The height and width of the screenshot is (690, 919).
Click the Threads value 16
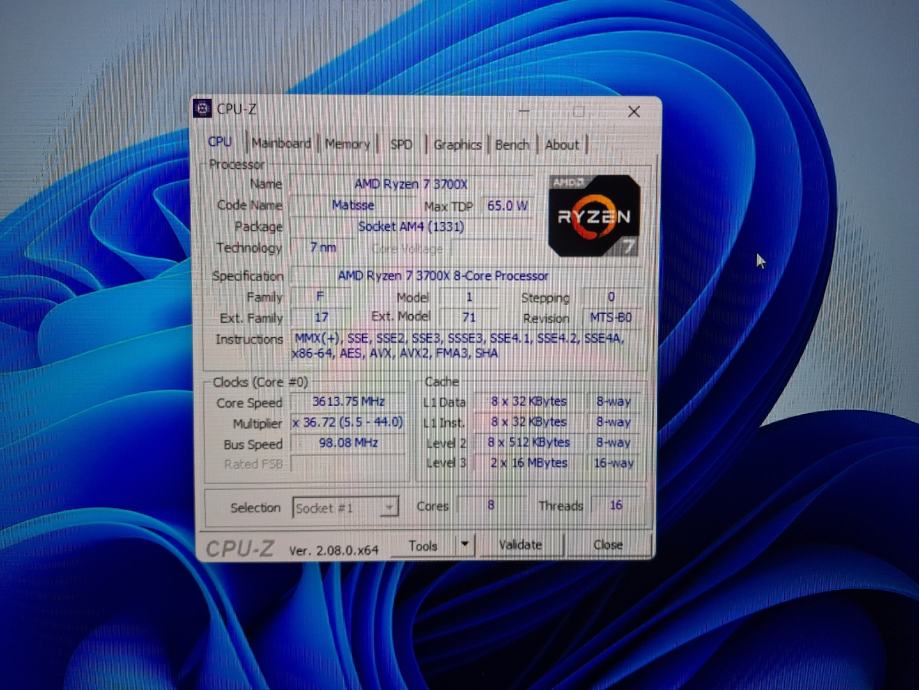tap(616, 505)
